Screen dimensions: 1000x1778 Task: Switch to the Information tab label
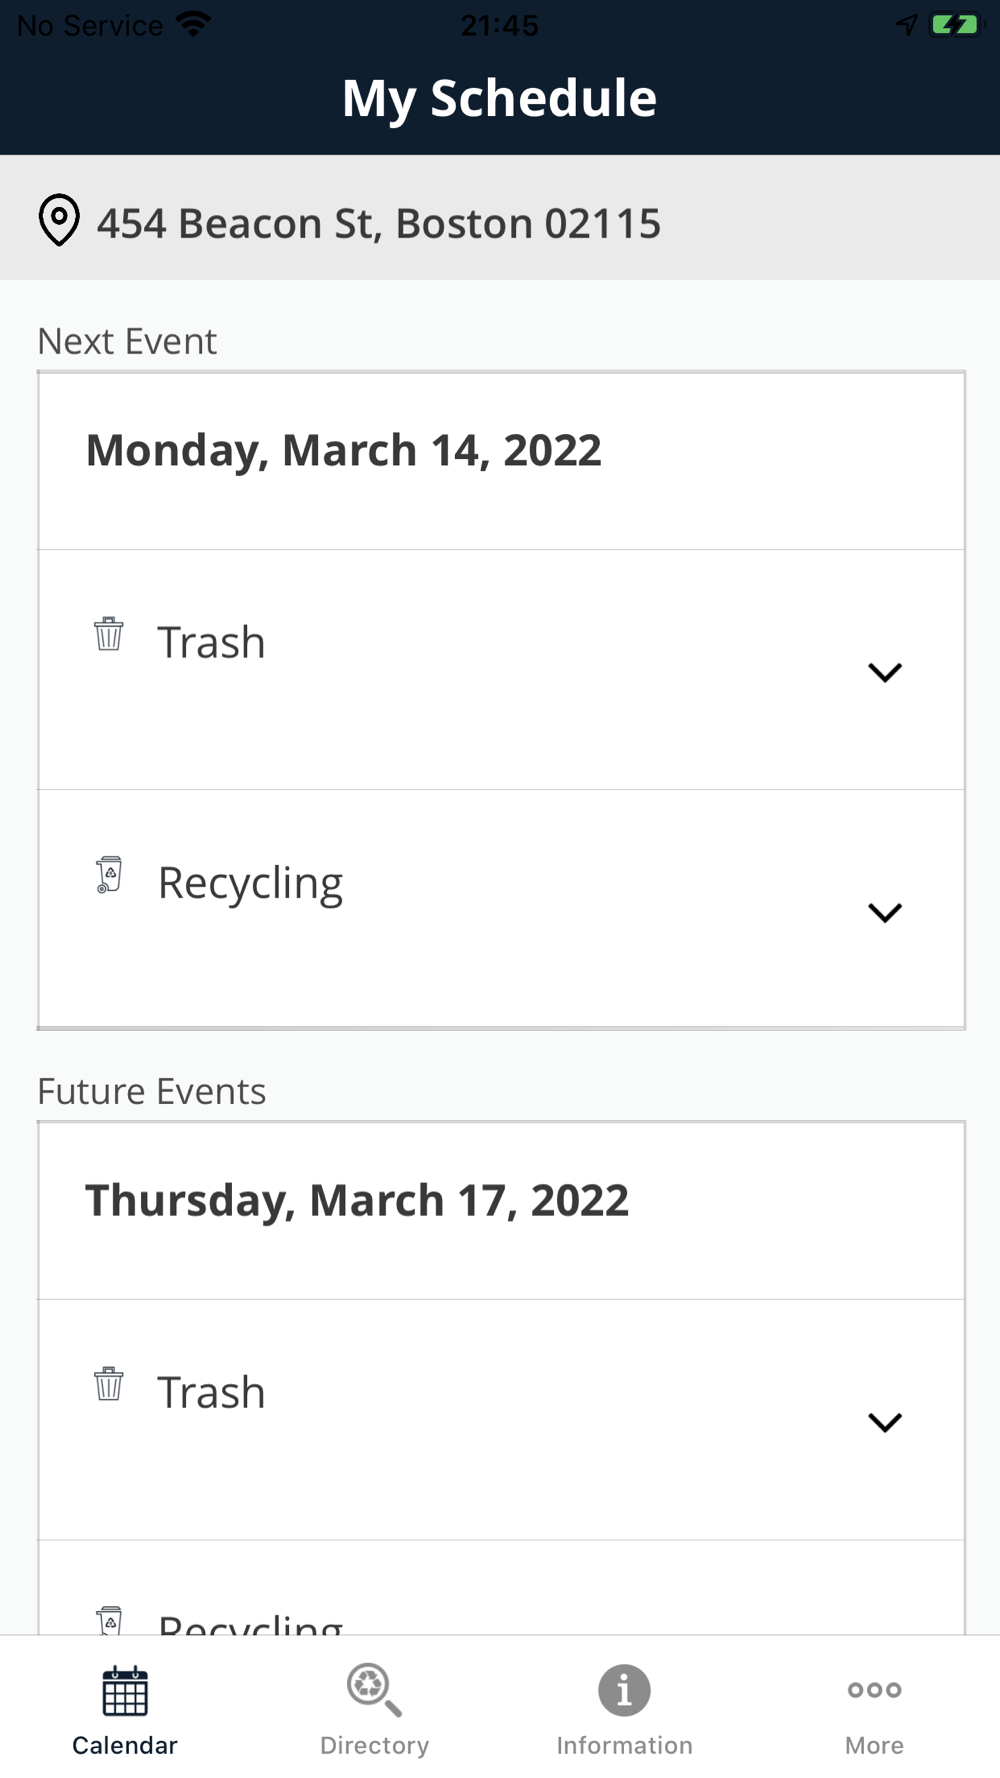coord(624,1745)
